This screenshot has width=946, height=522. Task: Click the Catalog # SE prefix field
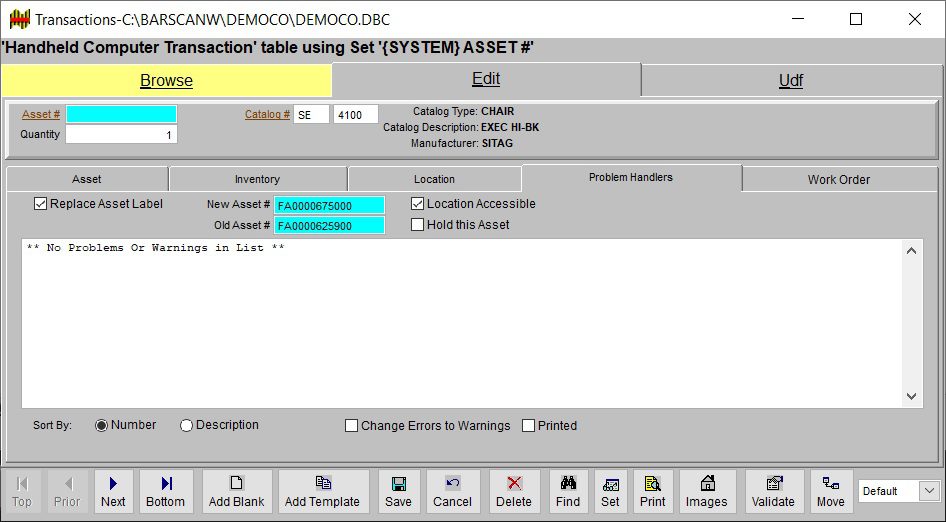[311, 114]
